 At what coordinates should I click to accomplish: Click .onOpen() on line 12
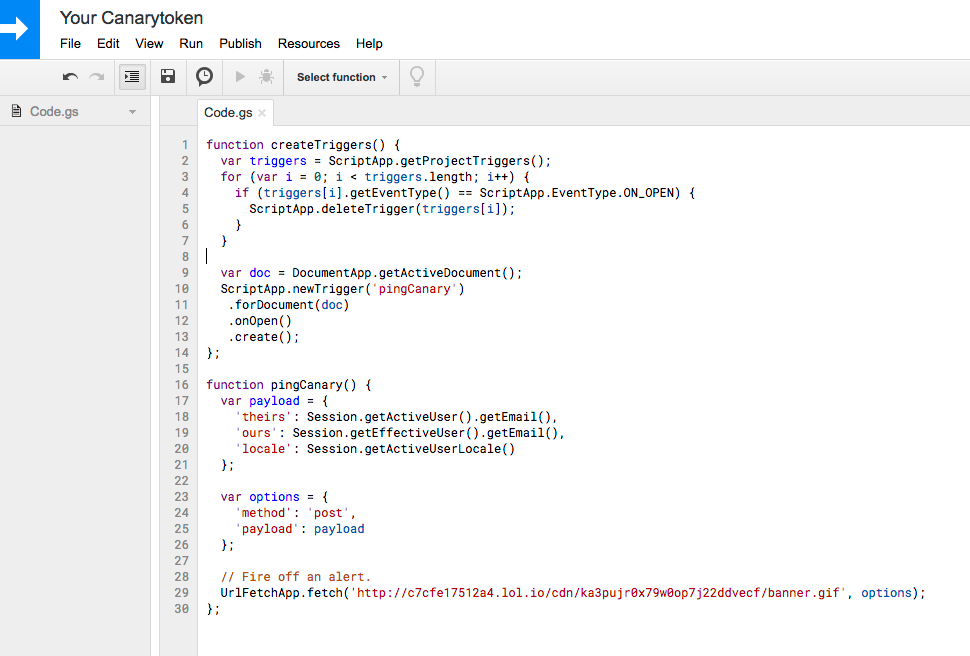coord(260,321)
